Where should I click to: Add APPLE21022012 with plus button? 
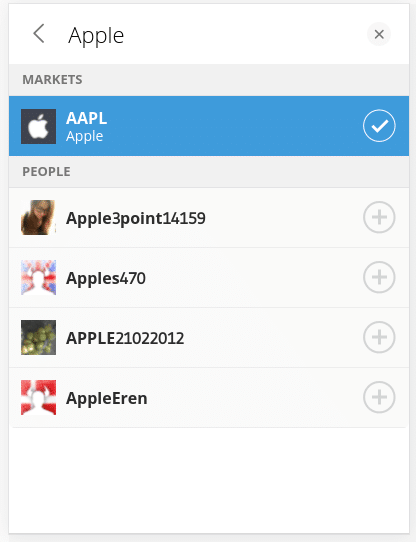379,337
